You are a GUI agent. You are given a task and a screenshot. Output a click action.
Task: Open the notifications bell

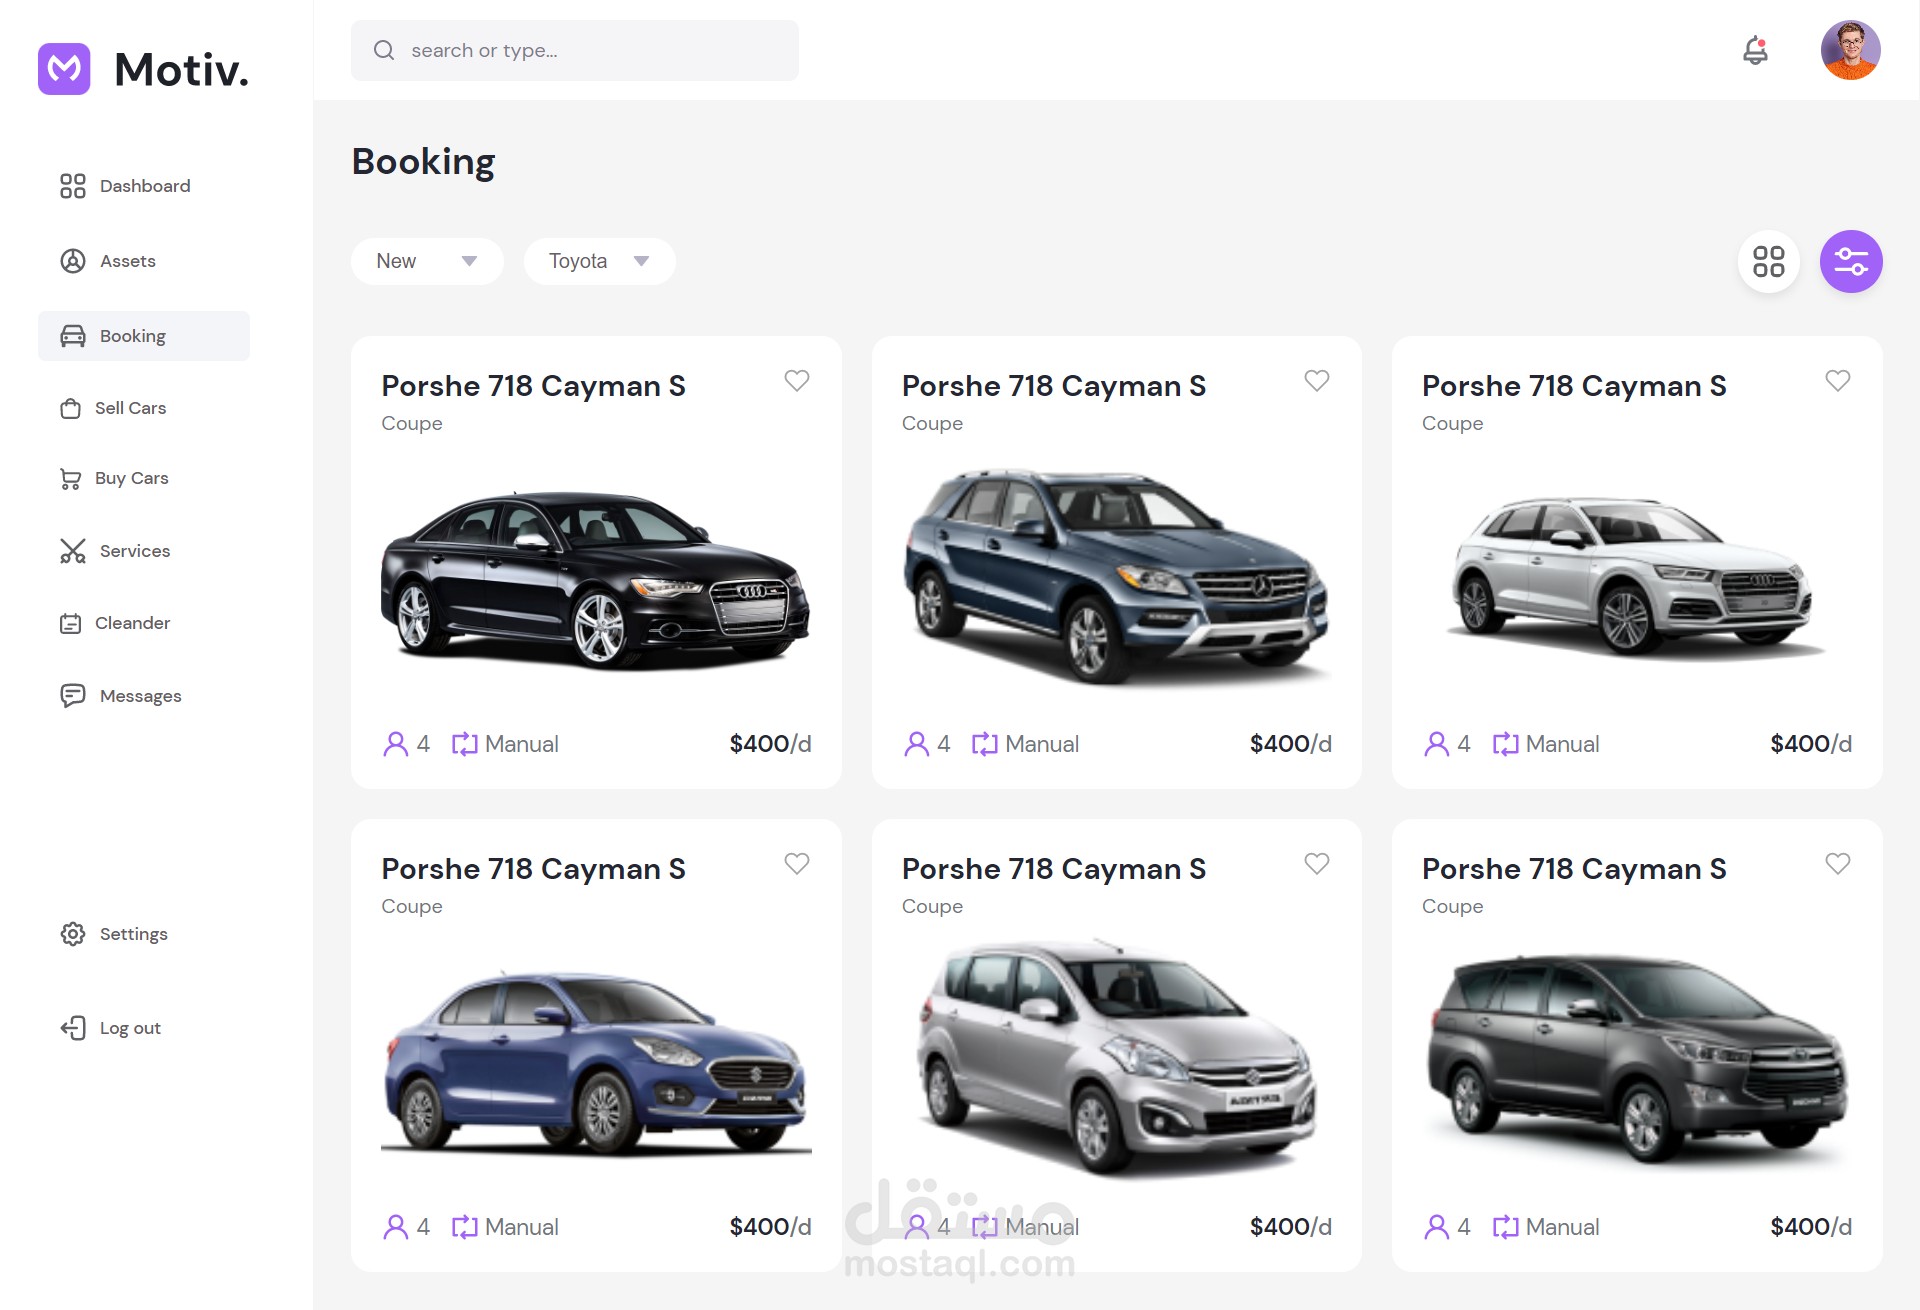pyautogui.click(x=1756, y=50)
